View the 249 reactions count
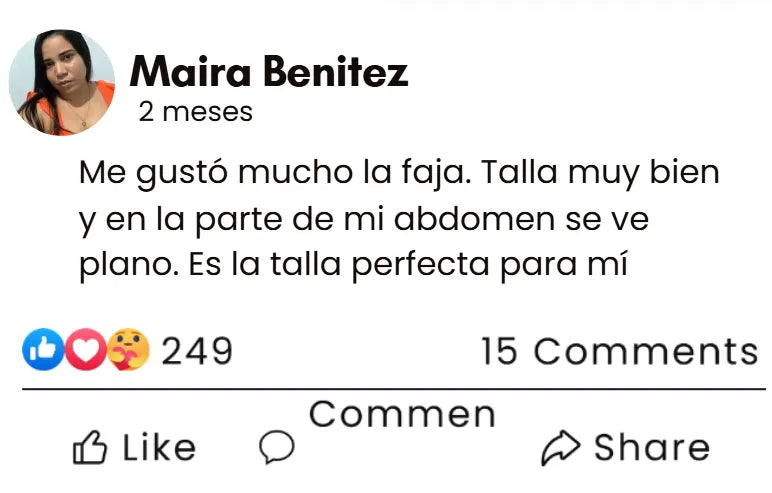This screenshot has width=772, height=493. tap(197, 351)
